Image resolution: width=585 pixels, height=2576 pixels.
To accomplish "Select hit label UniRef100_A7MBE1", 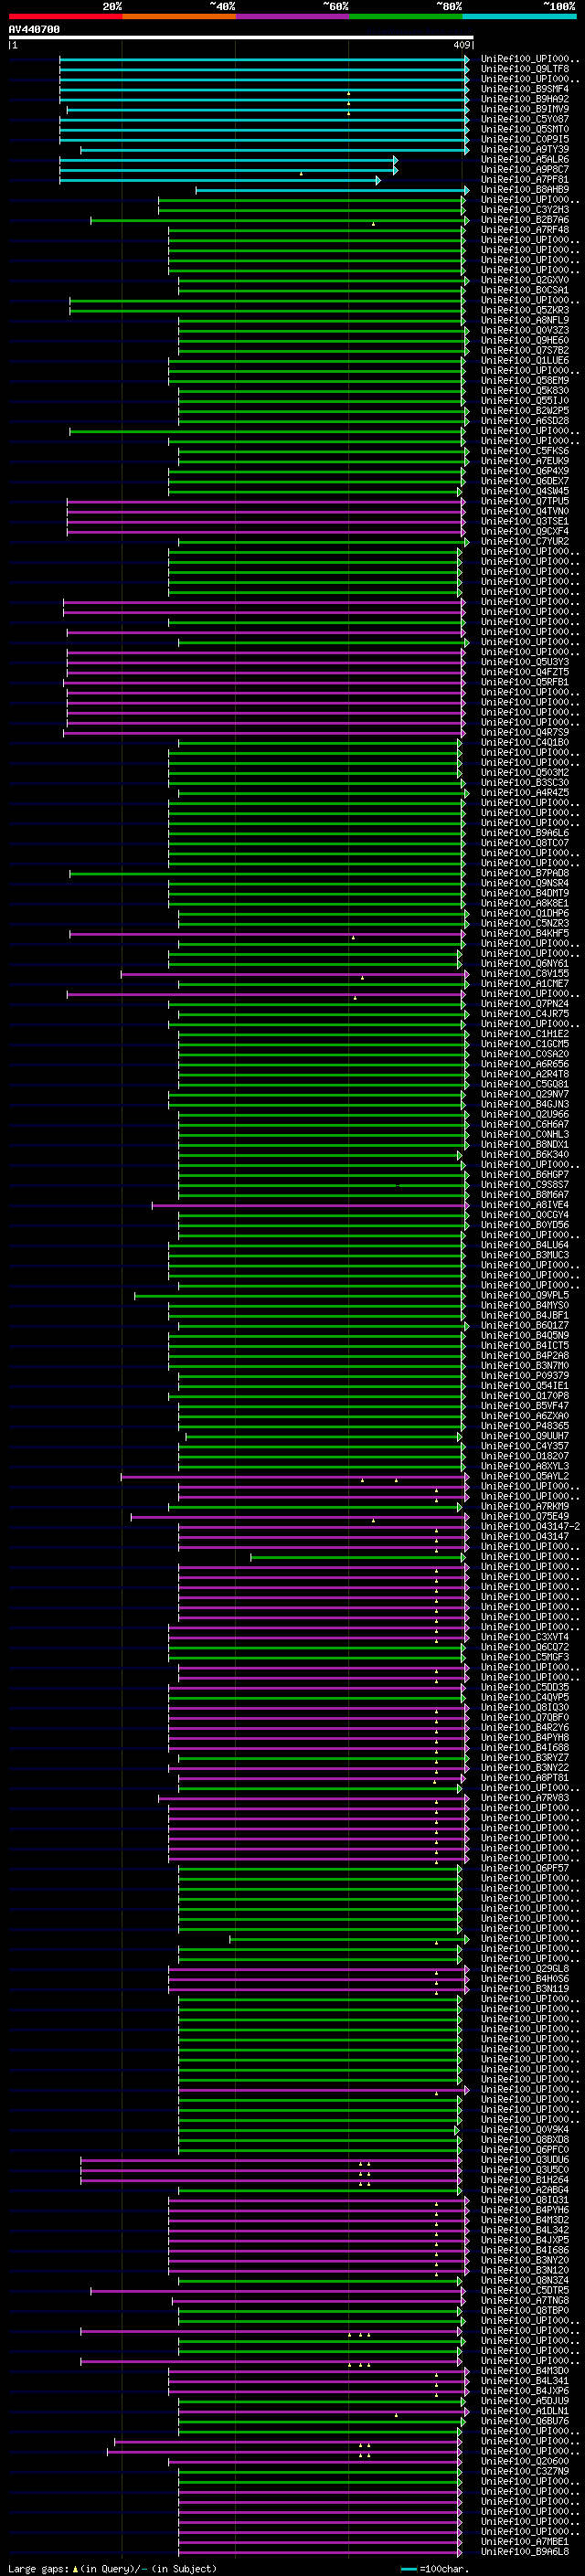I will click(x=525, y=2541).
